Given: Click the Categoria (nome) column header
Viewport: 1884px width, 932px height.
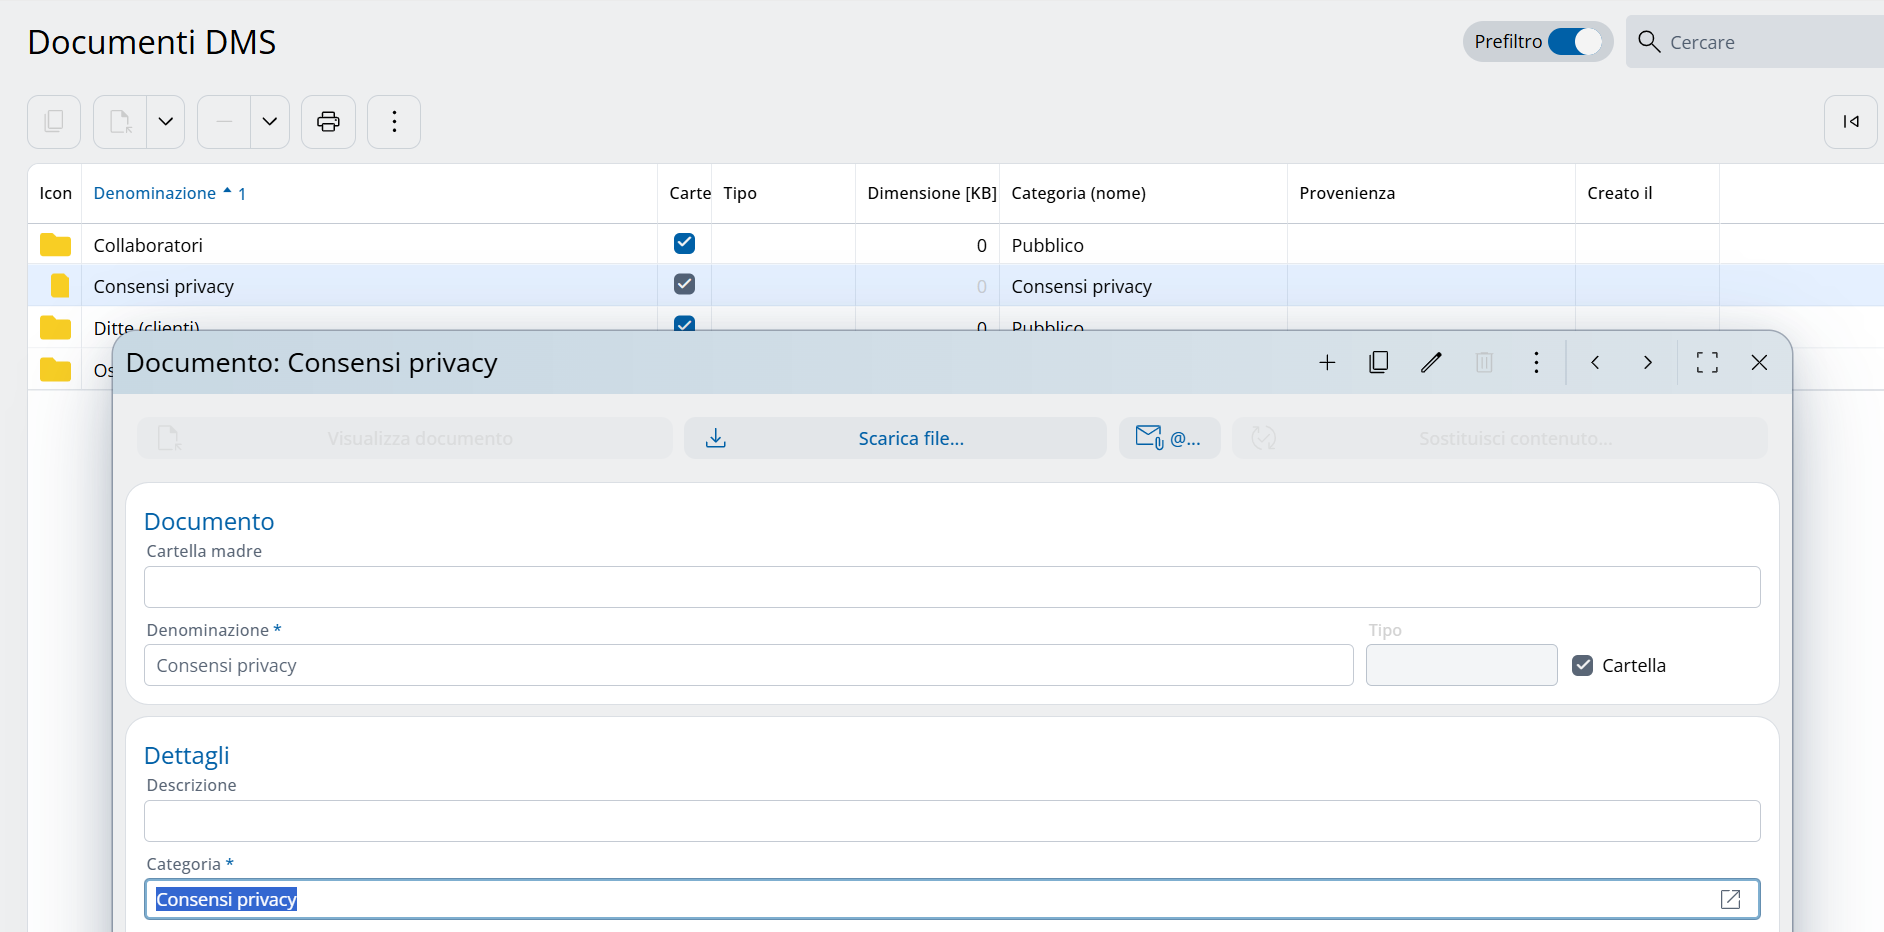Looking at the screenshot, I should [x=1078, y=193].
